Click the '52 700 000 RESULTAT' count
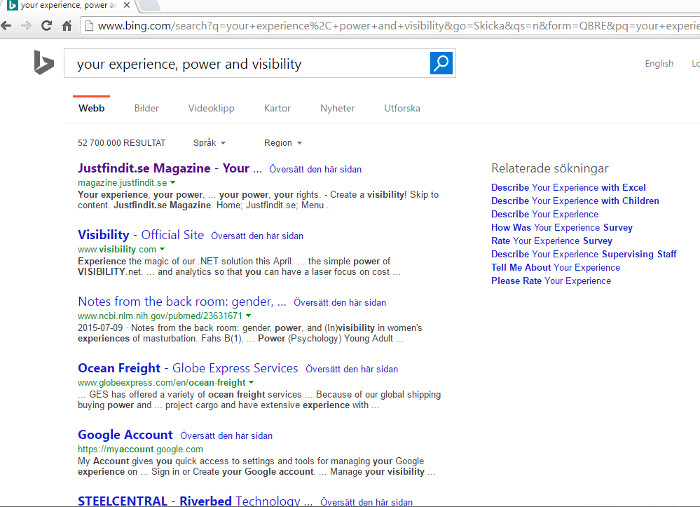This screenshot has width=700, height=507. (121, 143)
